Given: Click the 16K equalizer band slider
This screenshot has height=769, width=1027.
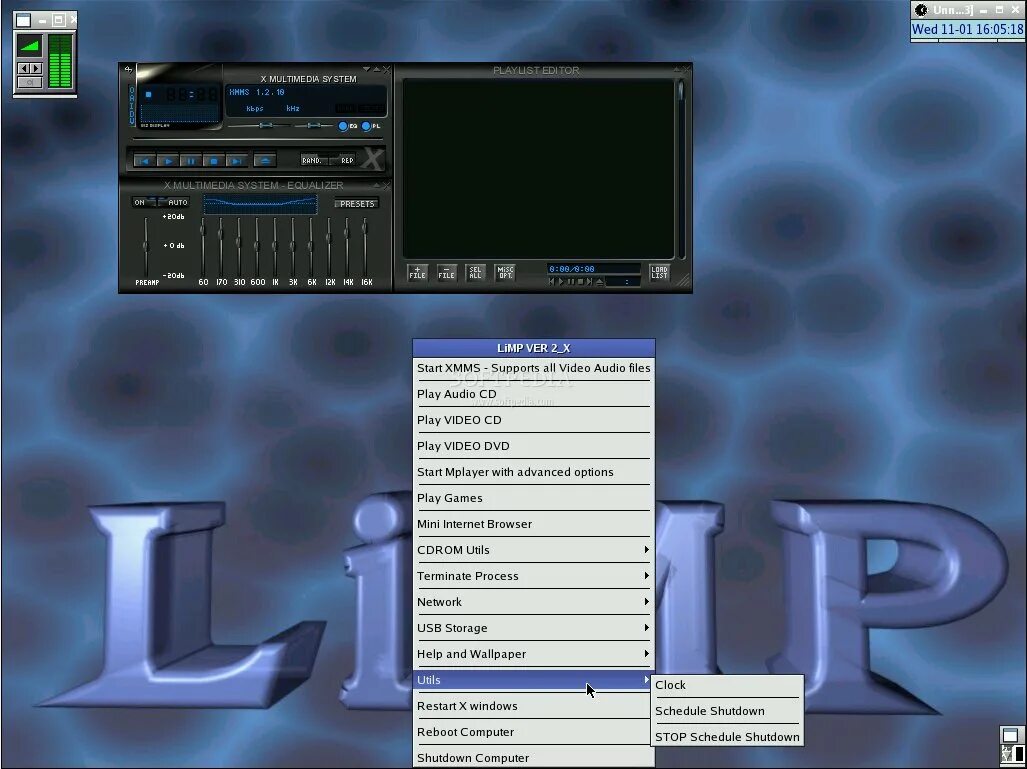Looking at the screenshot, I should 365,247.
